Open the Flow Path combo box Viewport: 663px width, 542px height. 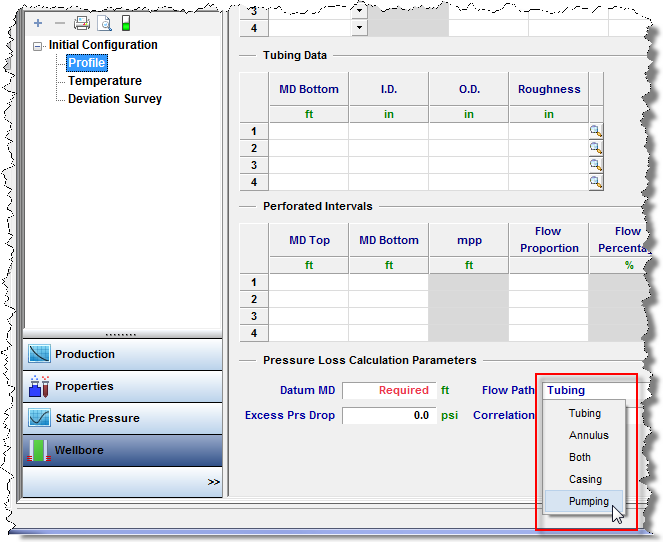(x=588, y=390)
